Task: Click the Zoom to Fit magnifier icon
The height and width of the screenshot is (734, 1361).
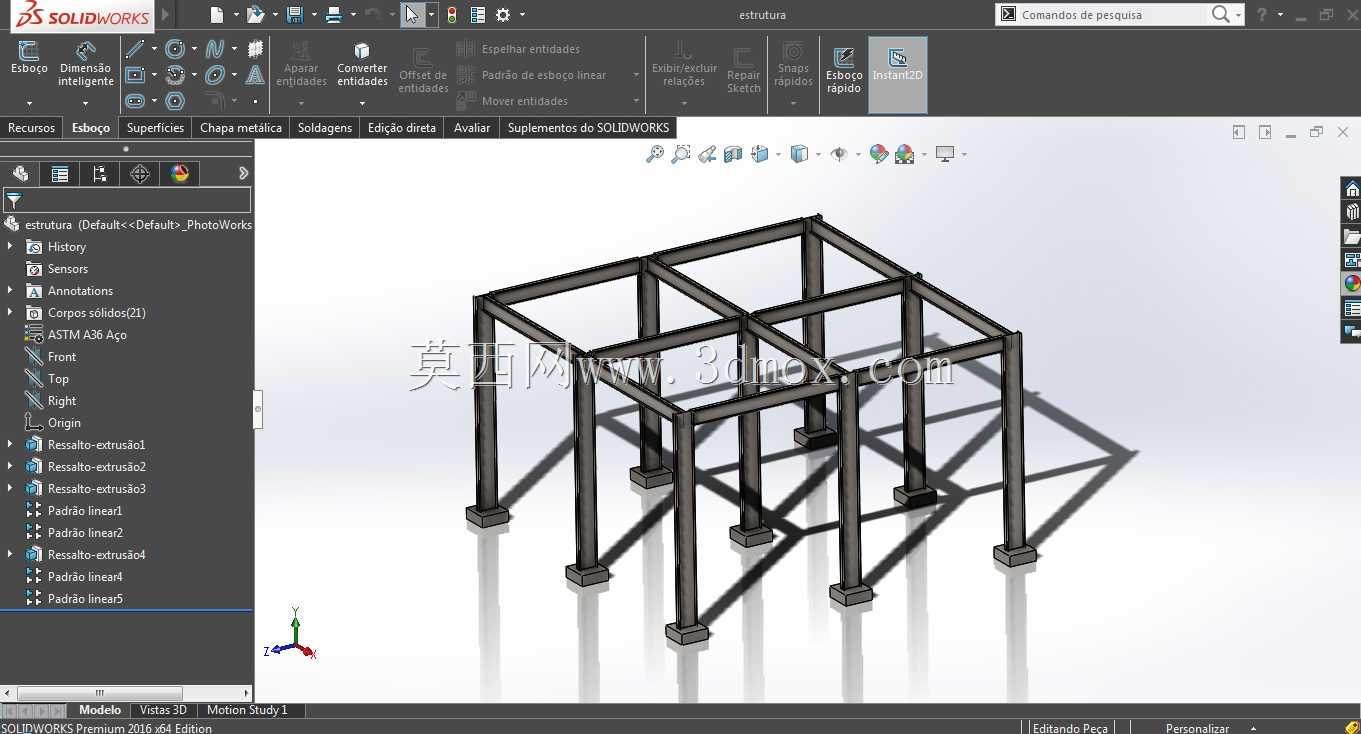Action: pos(655,154)
